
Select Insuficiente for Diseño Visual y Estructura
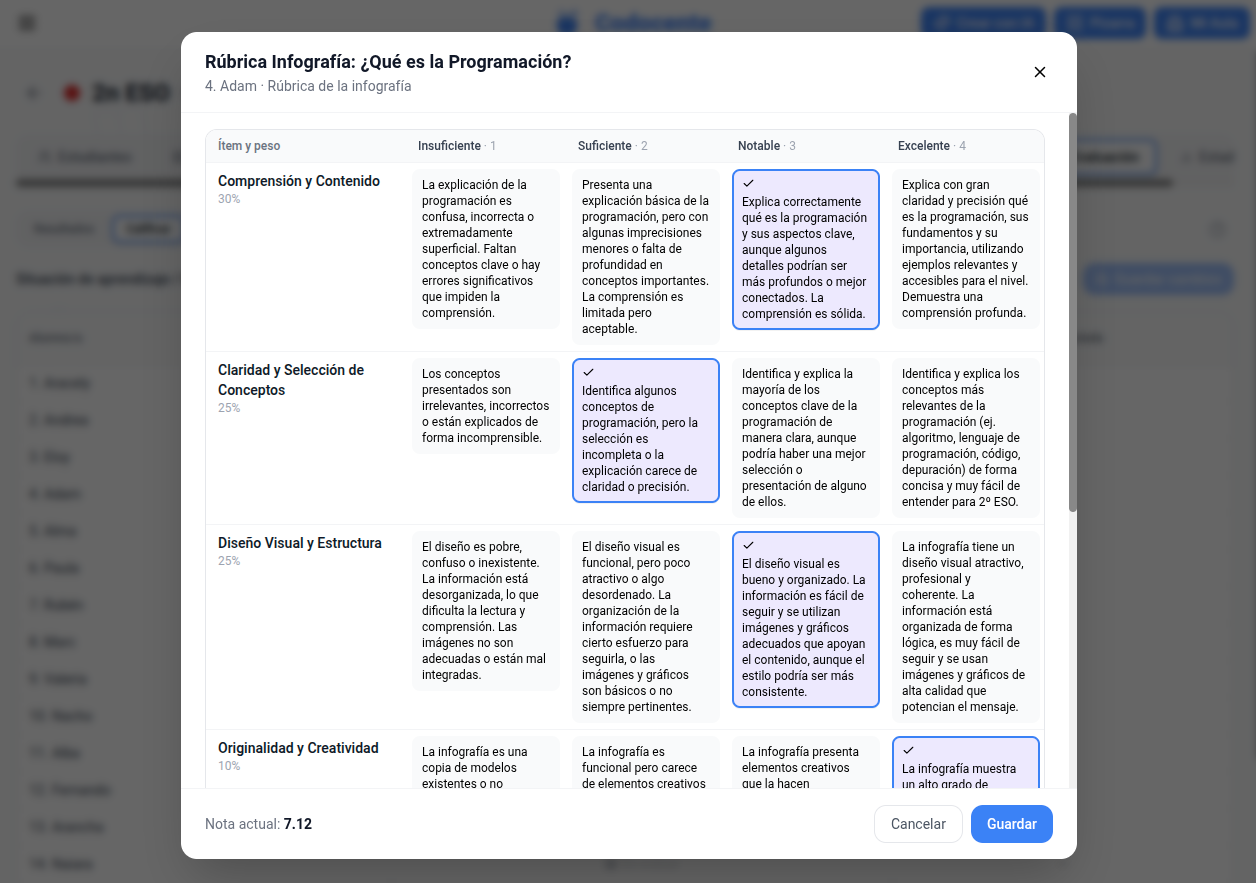point(486,611)
